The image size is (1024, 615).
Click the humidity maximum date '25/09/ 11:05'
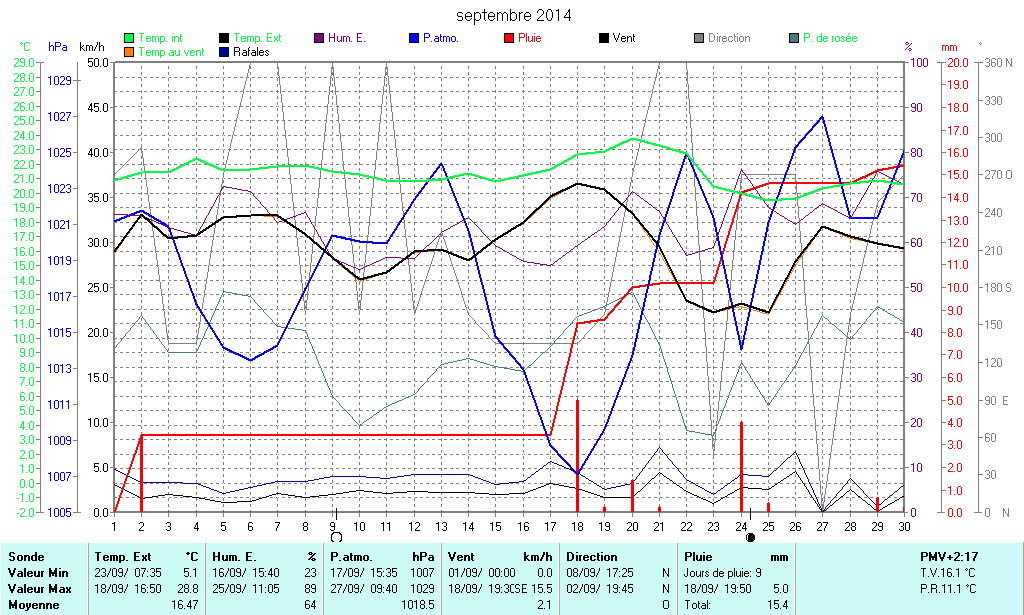click(x=246, y=589)
